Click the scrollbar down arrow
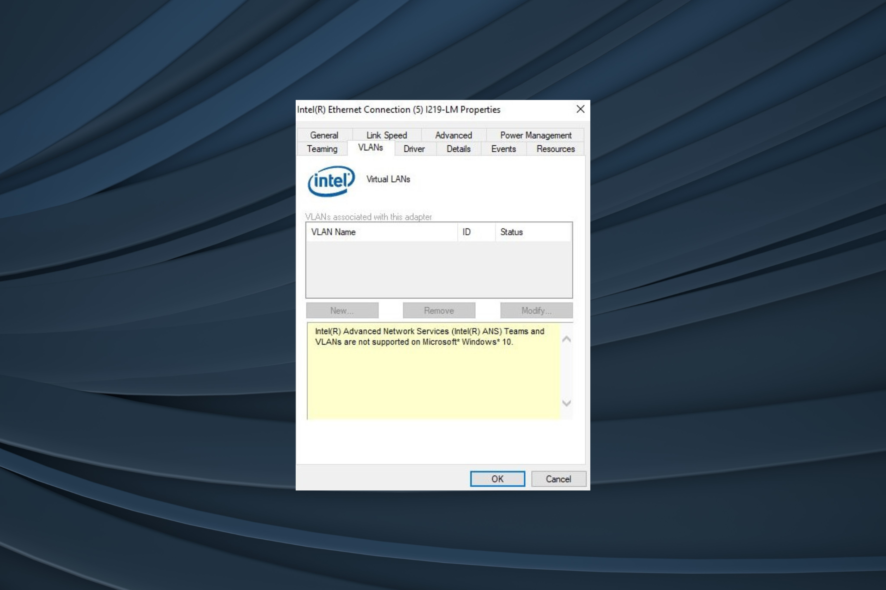Image resolution: width=886 pixels, height=590 pixels. (565, 404)
